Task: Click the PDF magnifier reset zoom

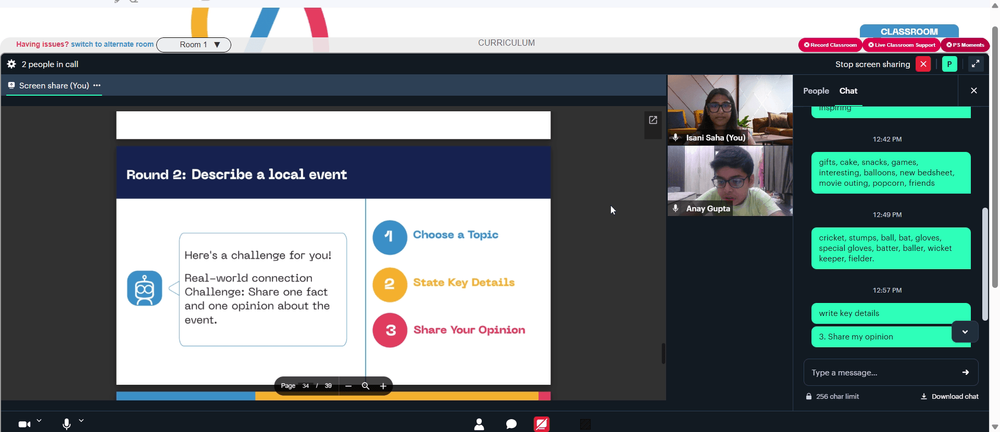Action: click(365, 386)
